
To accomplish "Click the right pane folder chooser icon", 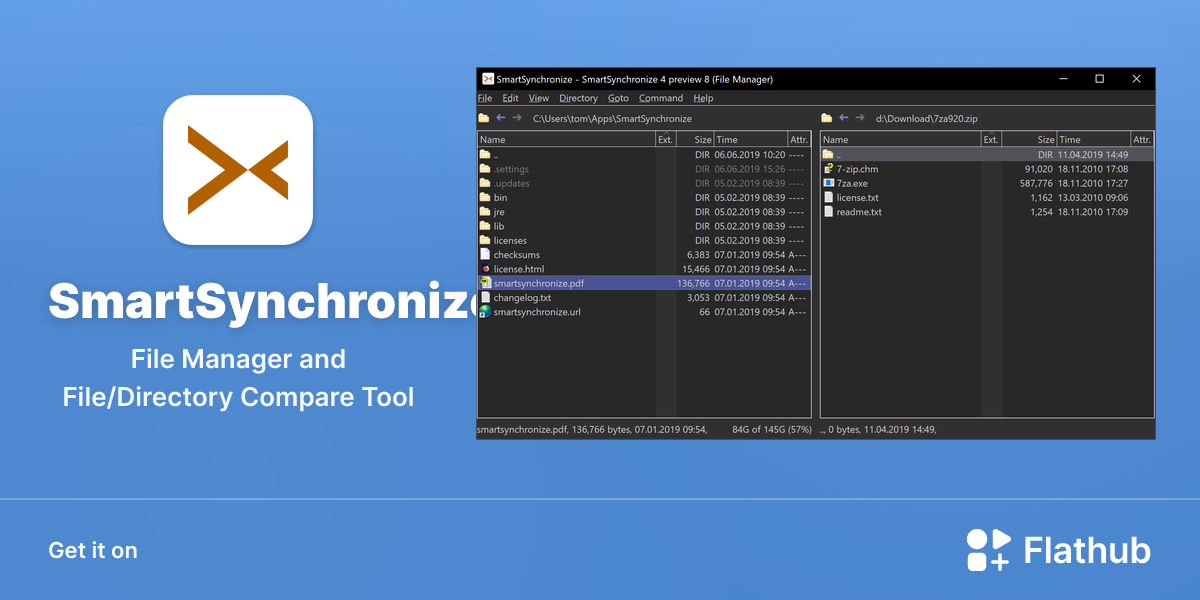I will point(827,118).
